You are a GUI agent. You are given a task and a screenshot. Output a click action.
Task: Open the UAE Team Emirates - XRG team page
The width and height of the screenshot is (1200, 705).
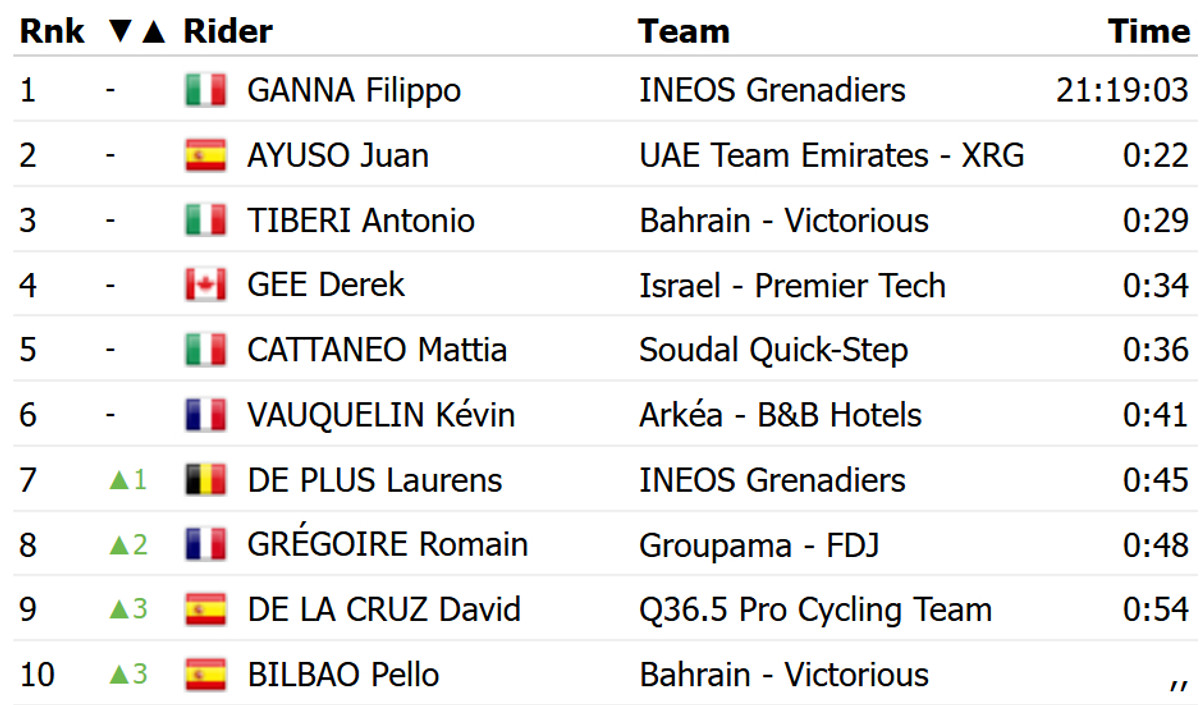coord(831,156)
